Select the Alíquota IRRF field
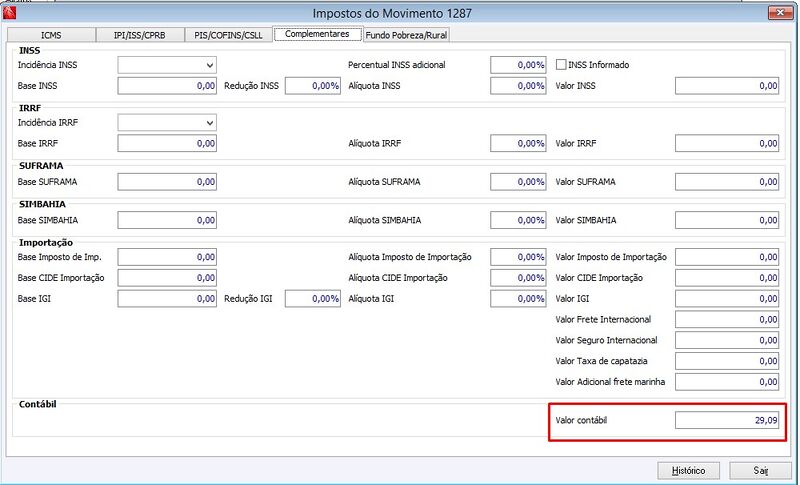The height and width of the screenshot is (485, 800). click(518, 143)
